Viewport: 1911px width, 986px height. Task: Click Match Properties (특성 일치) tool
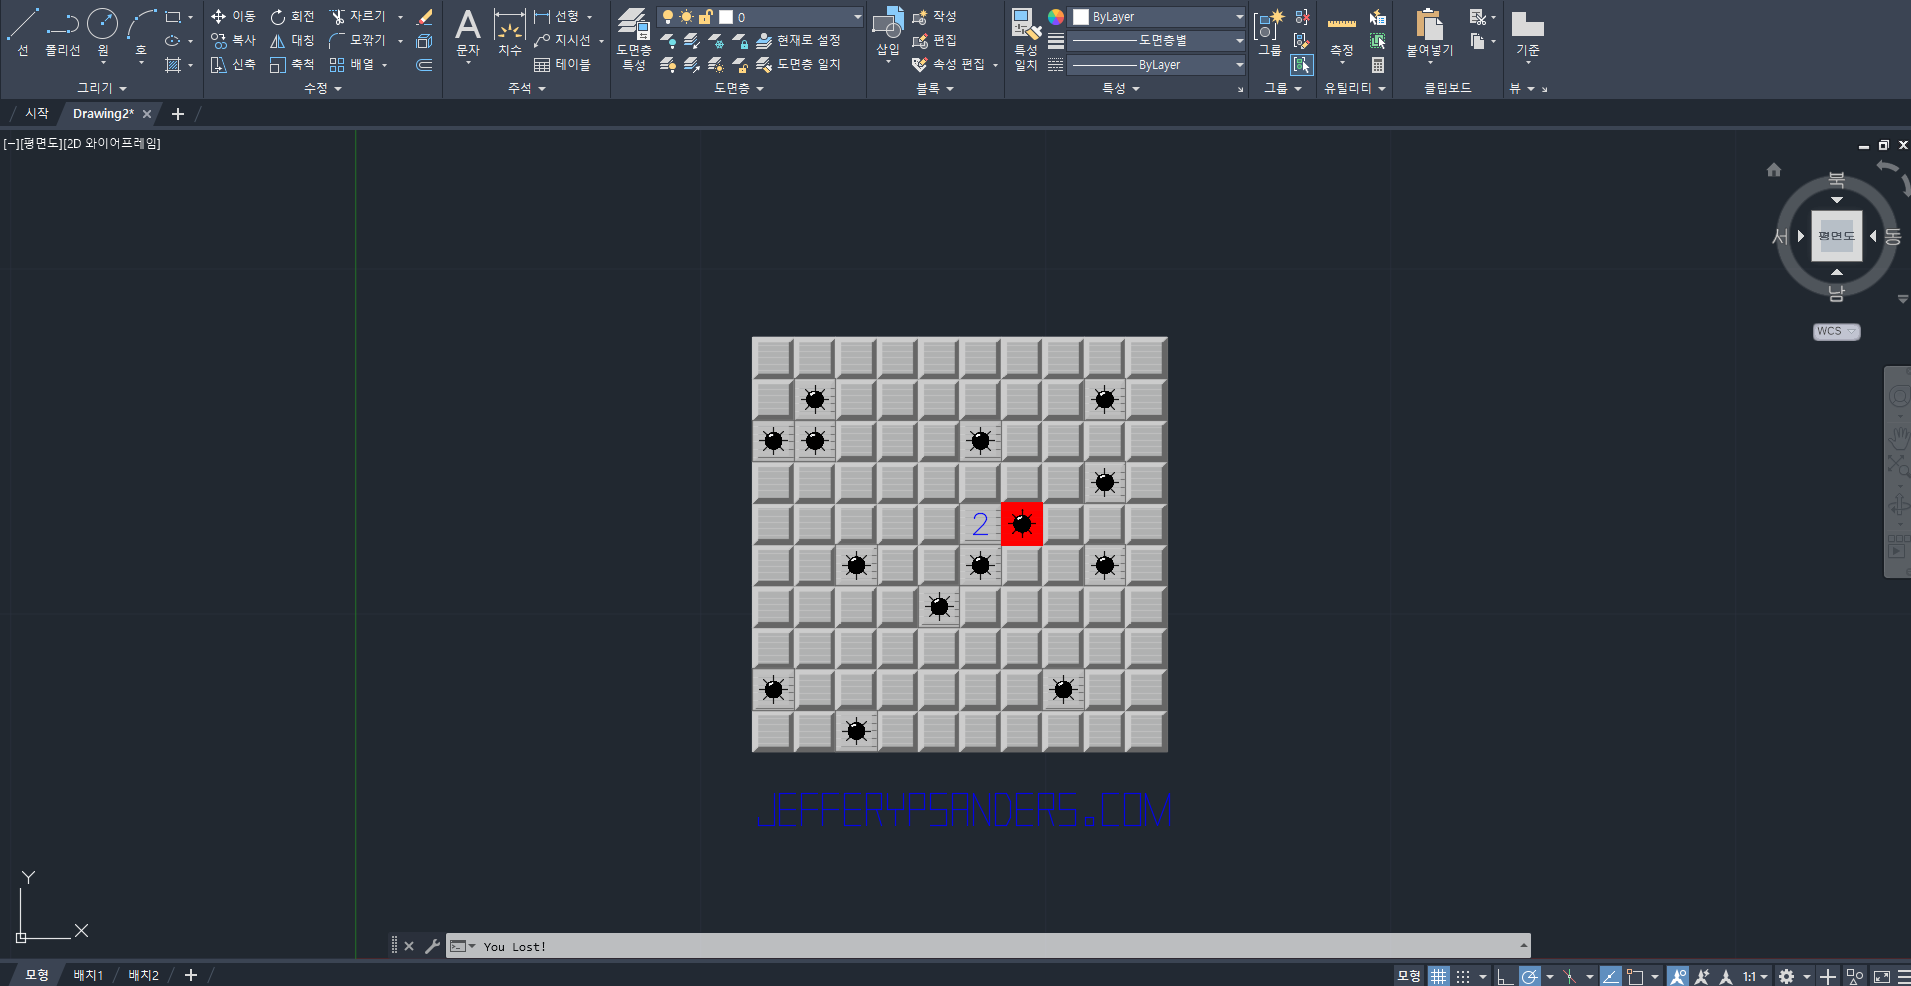[1026, 38]
